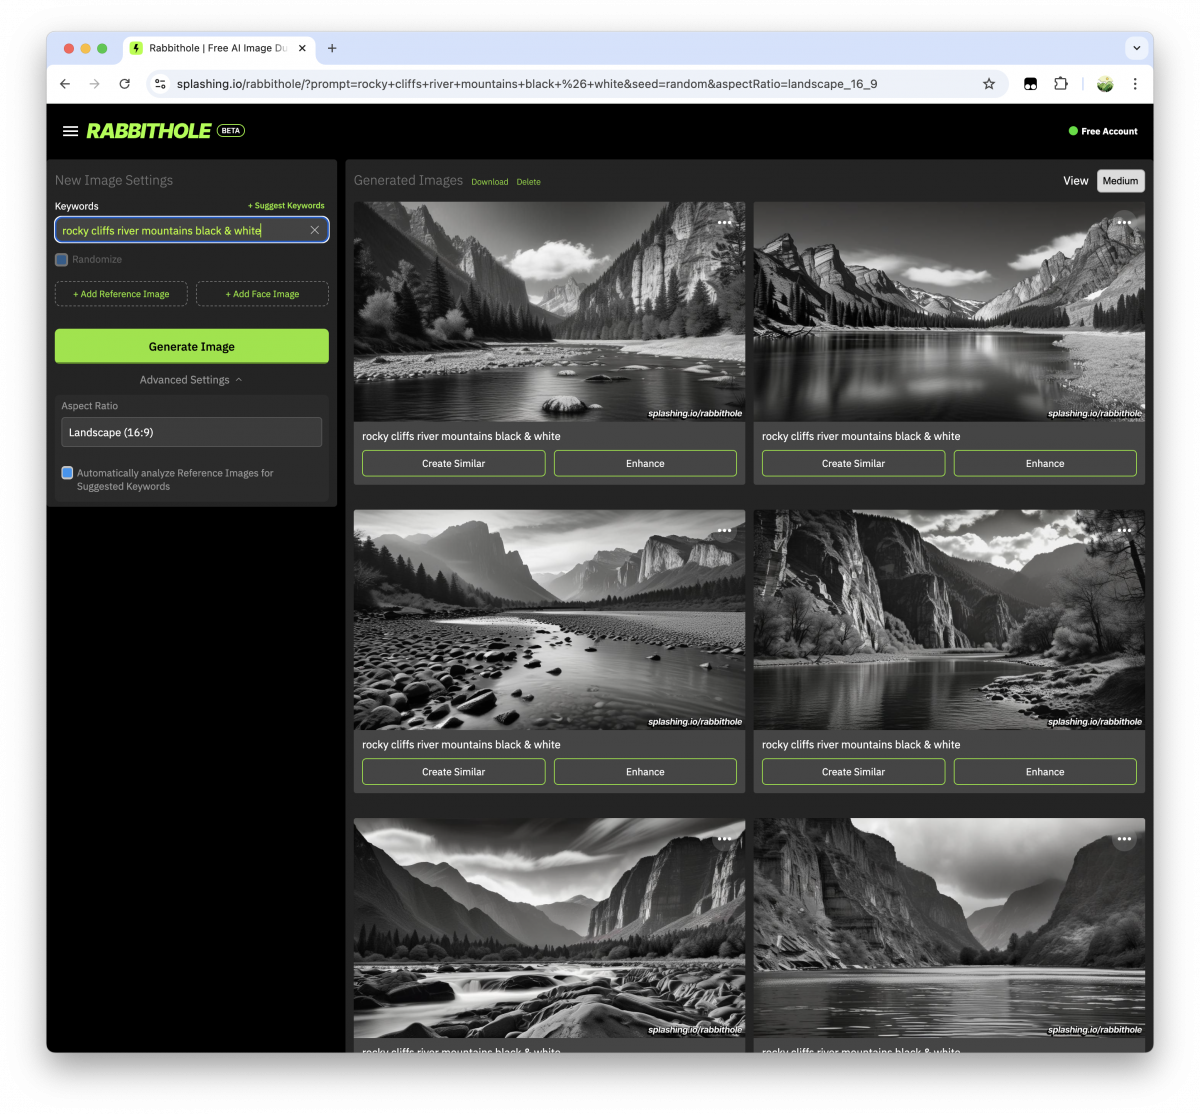Image resolution: width=1200 pixels, height=1114 pixels.
Task: Click the Delete link
Action: click(529, 182)
